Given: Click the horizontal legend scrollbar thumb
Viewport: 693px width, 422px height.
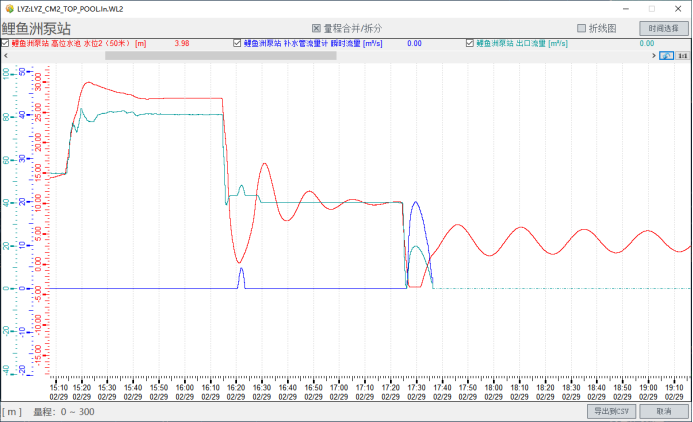Looking at the screenshot, I should point(220,56).
